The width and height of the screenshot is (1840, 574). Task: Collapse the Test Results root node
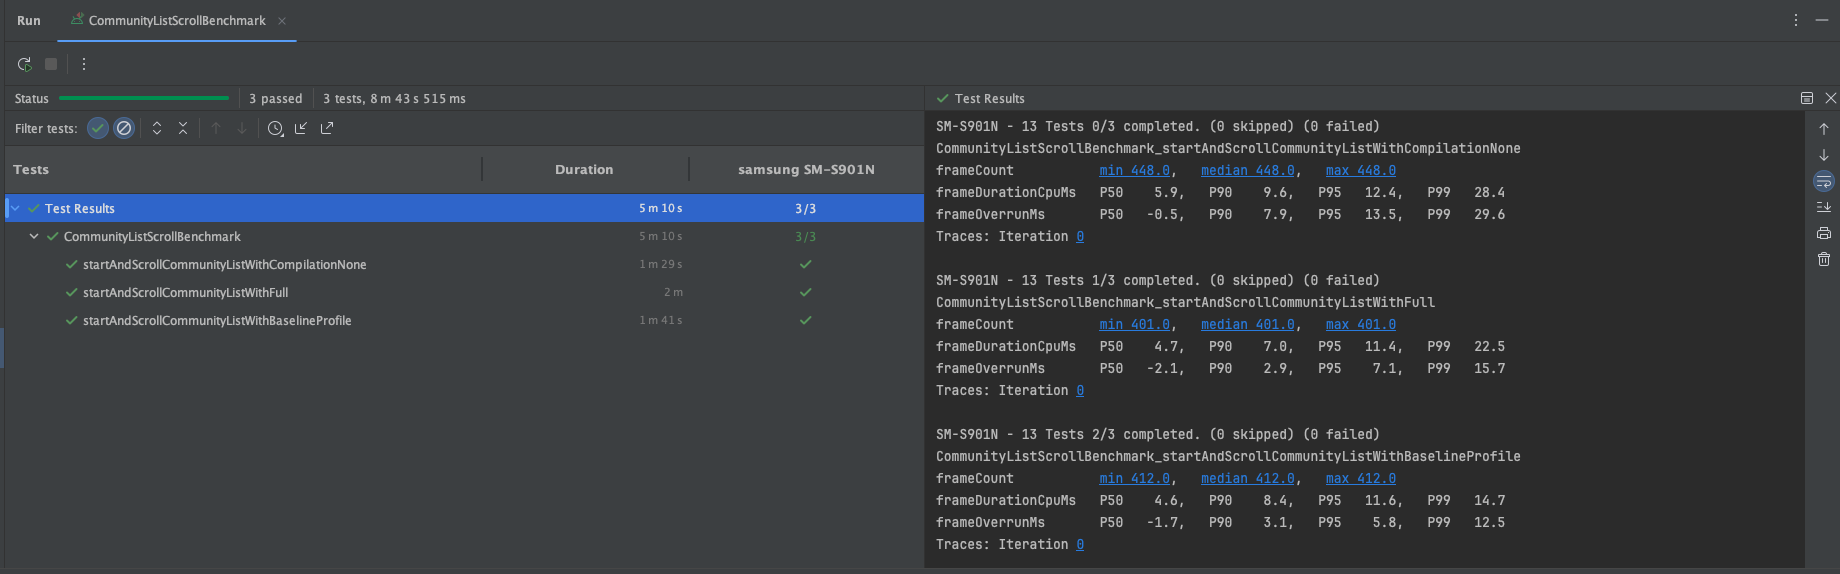tap(15, 208)
